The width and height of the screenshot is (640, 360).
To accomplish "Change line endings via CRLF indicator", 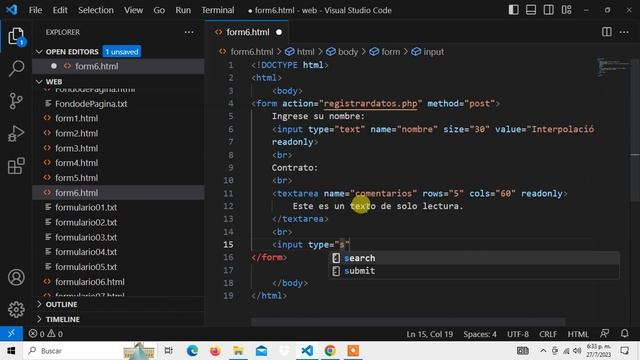I will [548, 334].
